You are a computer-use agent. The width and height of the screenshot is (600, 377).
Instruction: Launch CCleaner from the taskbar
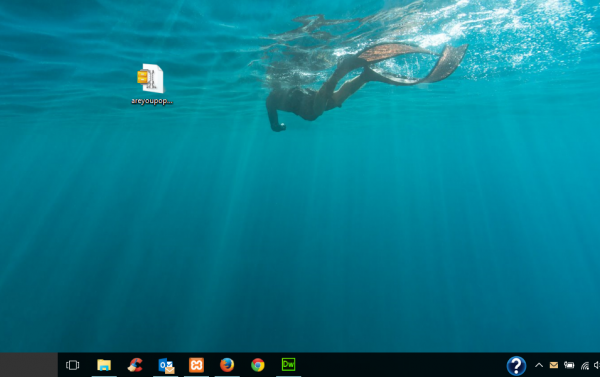pos(135,365)
